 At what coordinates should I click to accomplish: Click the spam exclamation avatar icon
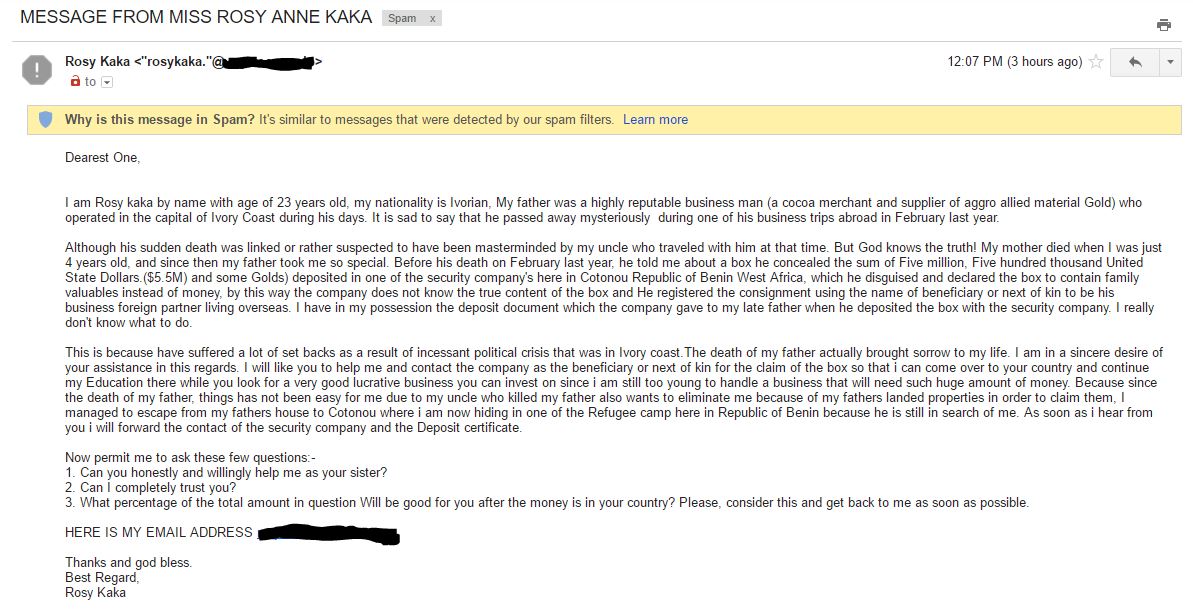pos(37,69)
